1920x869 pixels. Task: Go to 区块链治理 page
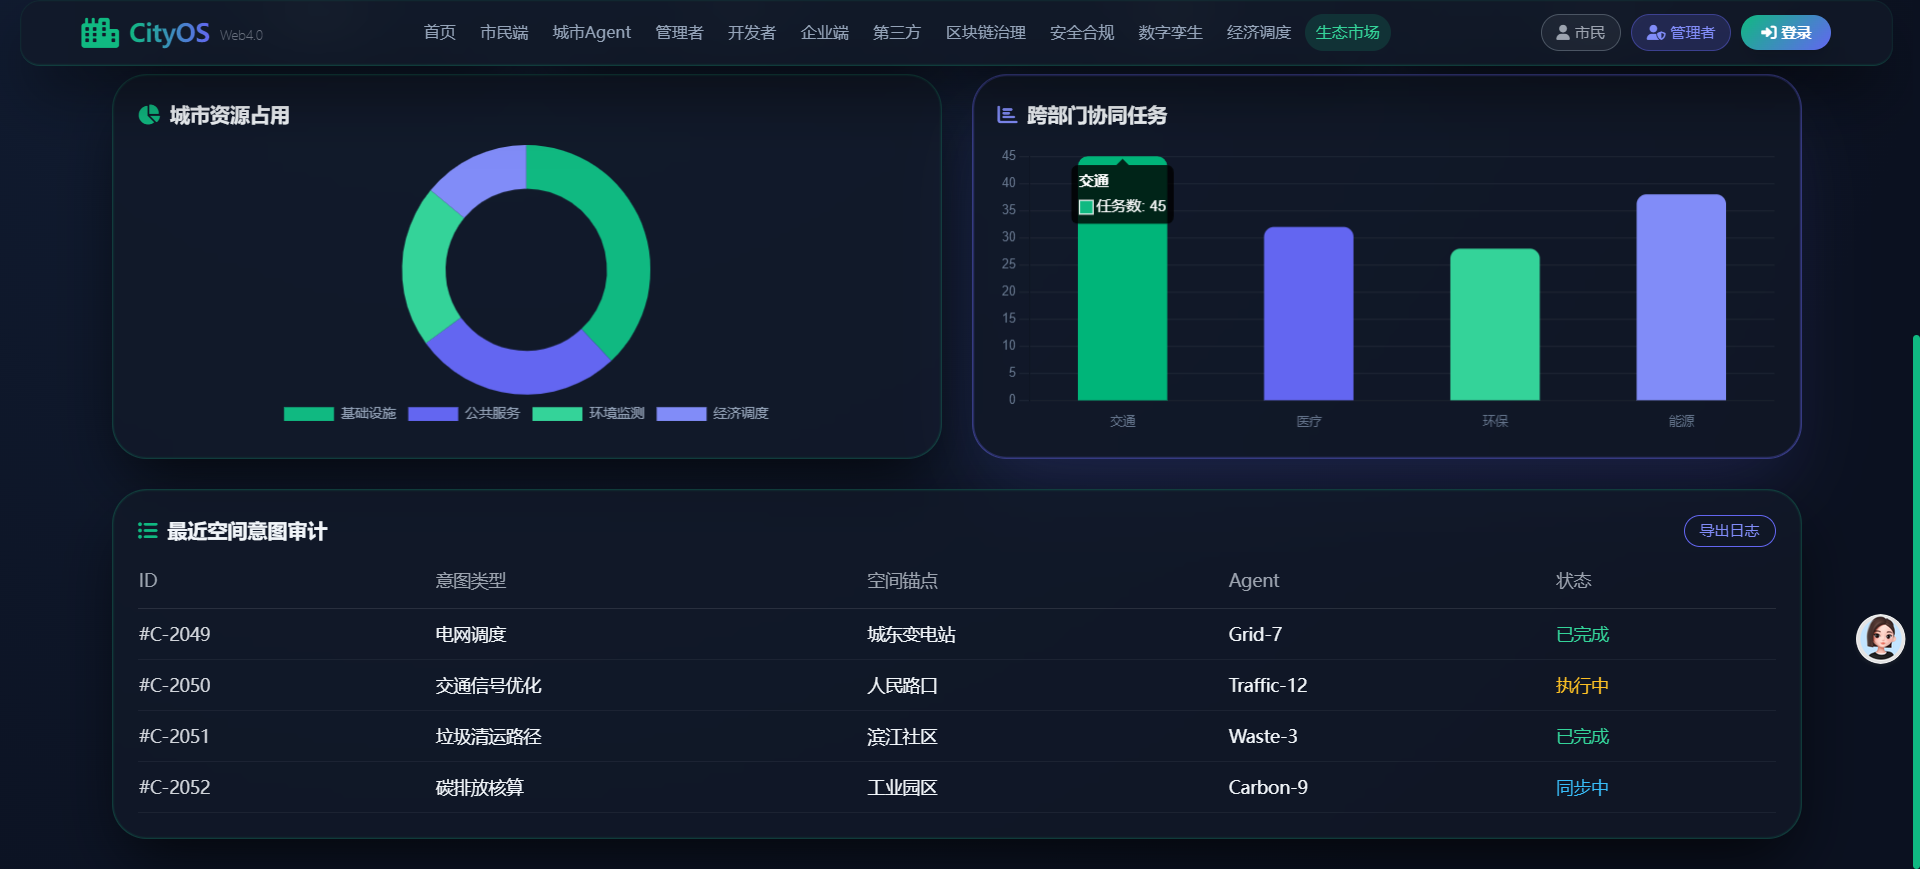[986, 33]
